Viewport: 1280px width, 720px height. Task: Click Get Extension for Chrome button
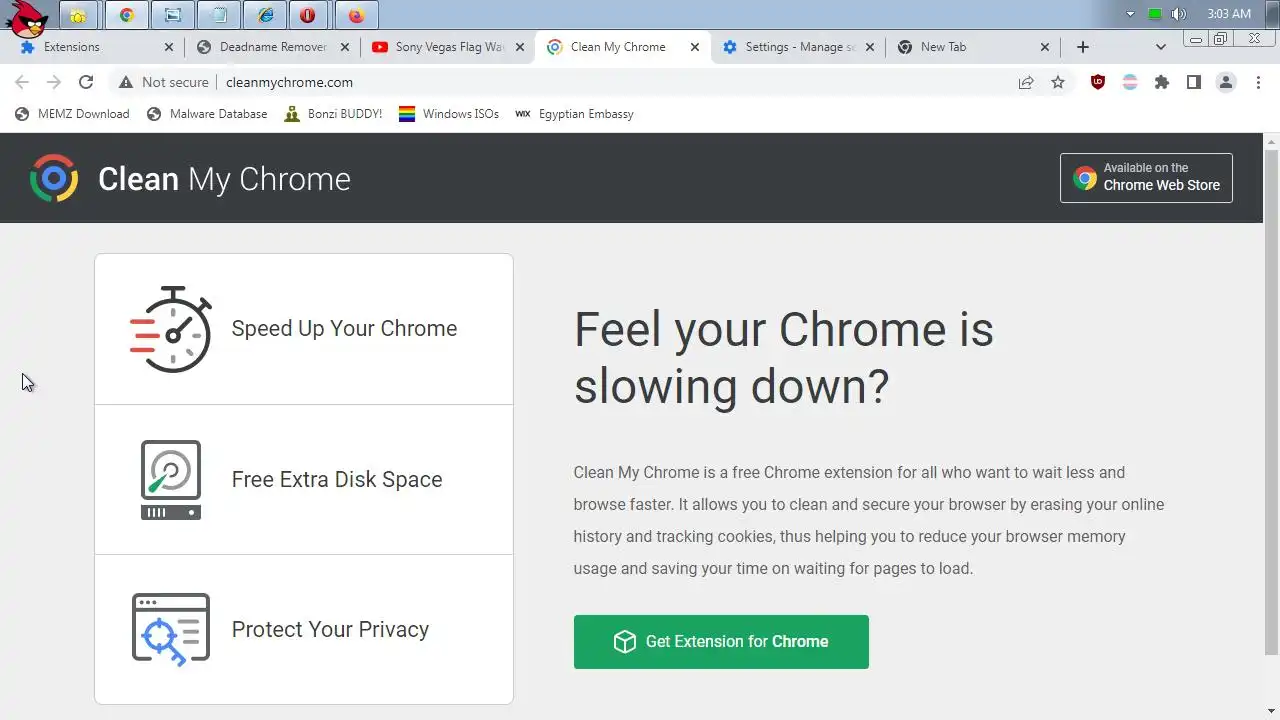click(721, 642)
